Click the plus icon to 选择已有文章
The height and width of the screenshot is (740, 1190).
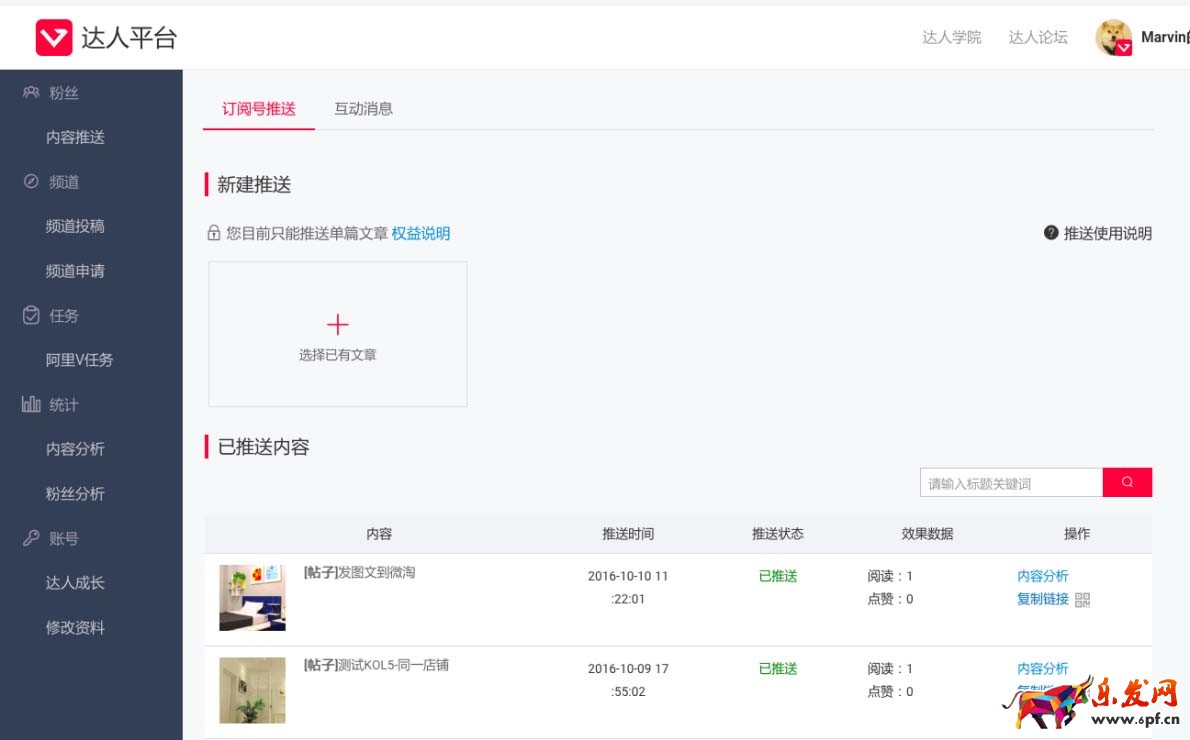337,323
